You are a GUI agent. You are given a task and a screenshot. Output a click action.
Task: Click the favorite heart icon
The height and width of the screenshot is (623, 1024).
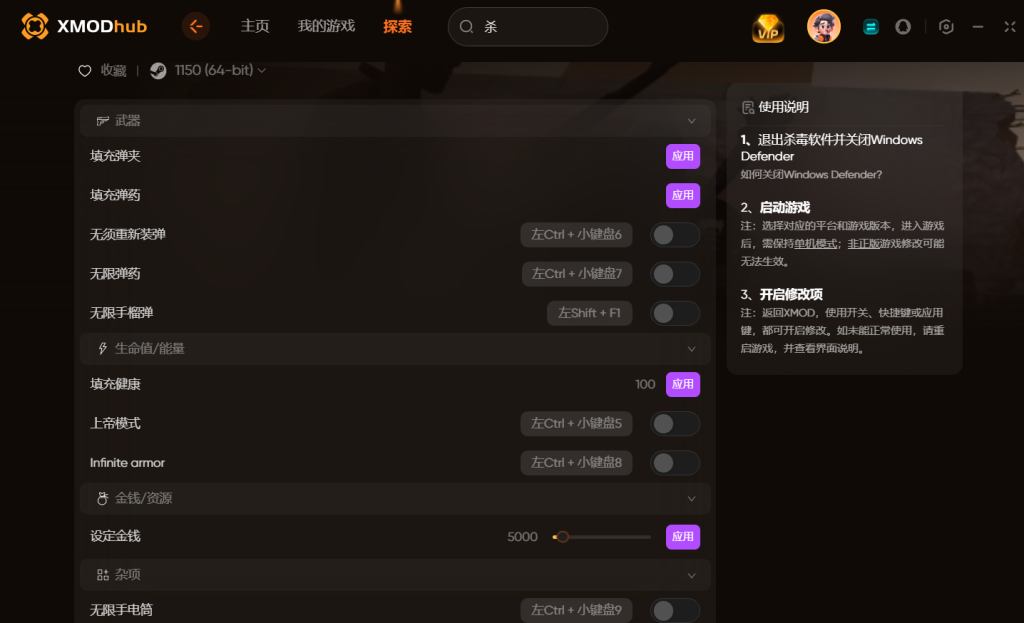[85, 71]
